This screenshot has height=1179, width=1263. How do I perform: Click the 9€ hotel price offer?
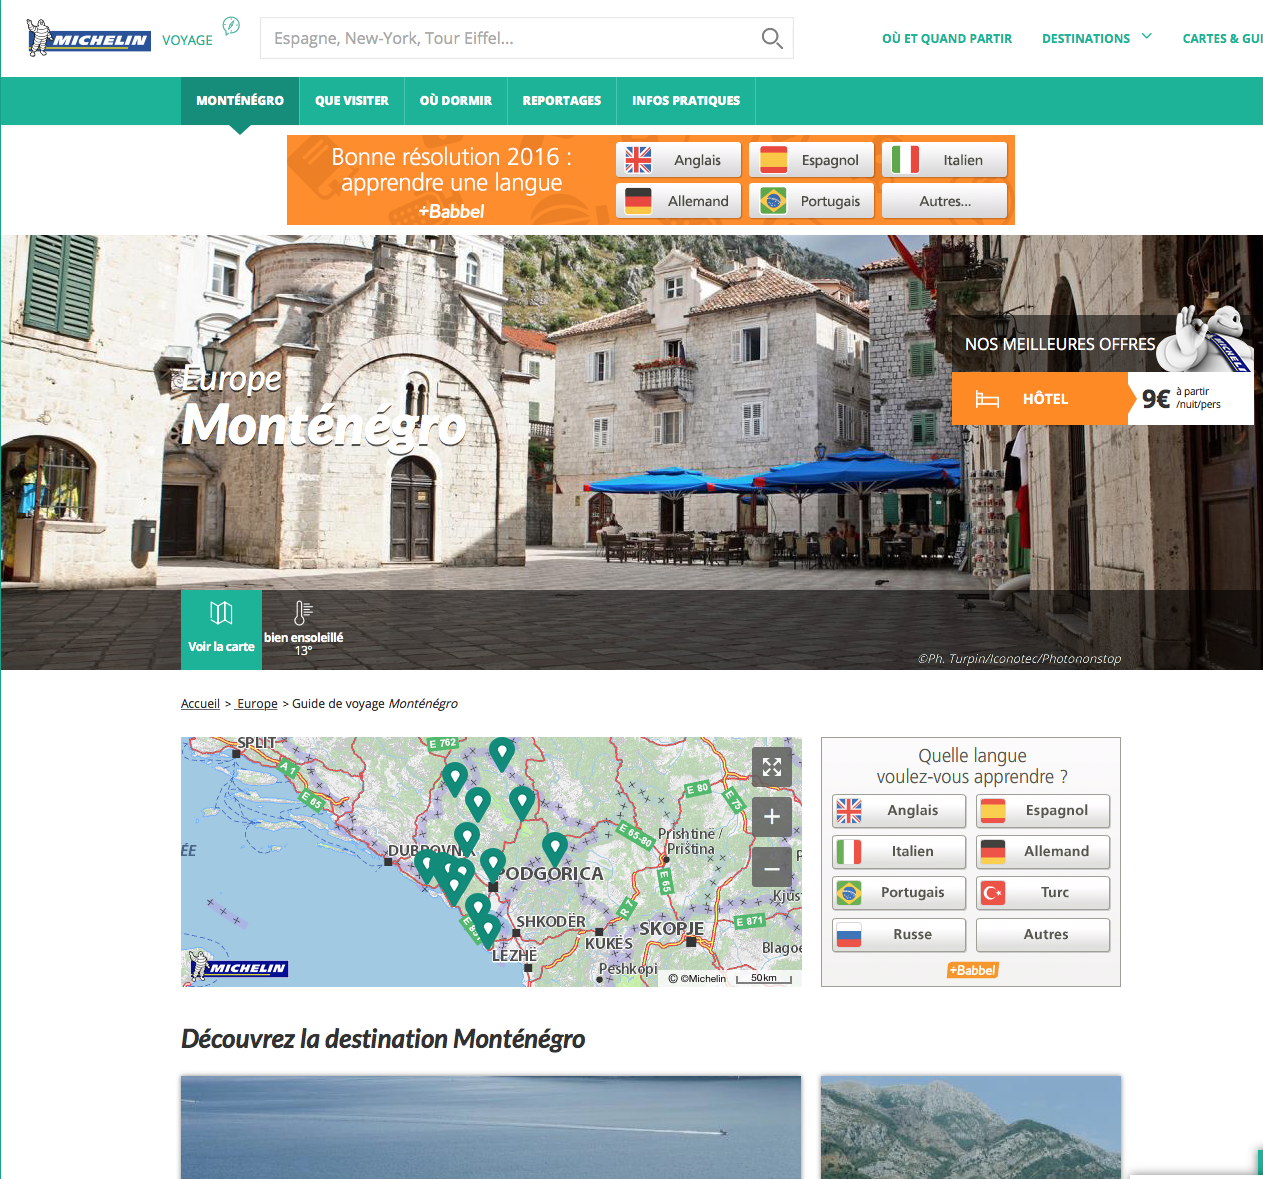tap(1190, 399)
